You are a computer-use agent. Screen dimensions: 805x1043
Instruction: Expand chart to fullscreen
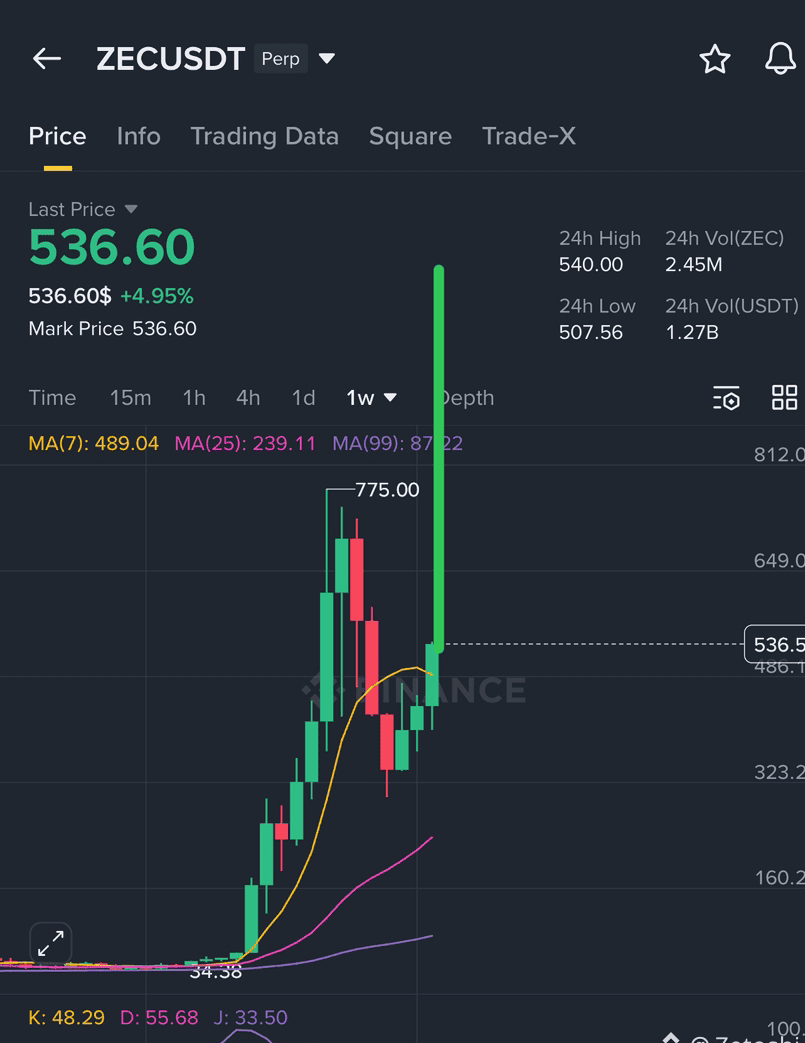[x=51, y=943]
